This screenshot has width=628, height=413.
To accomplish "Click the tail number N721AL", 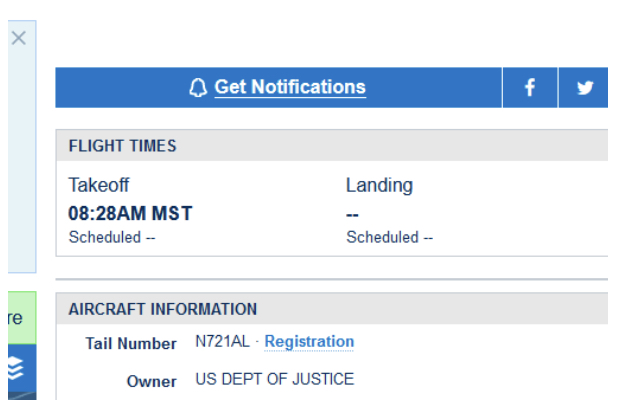I will (x=224, y=342).
